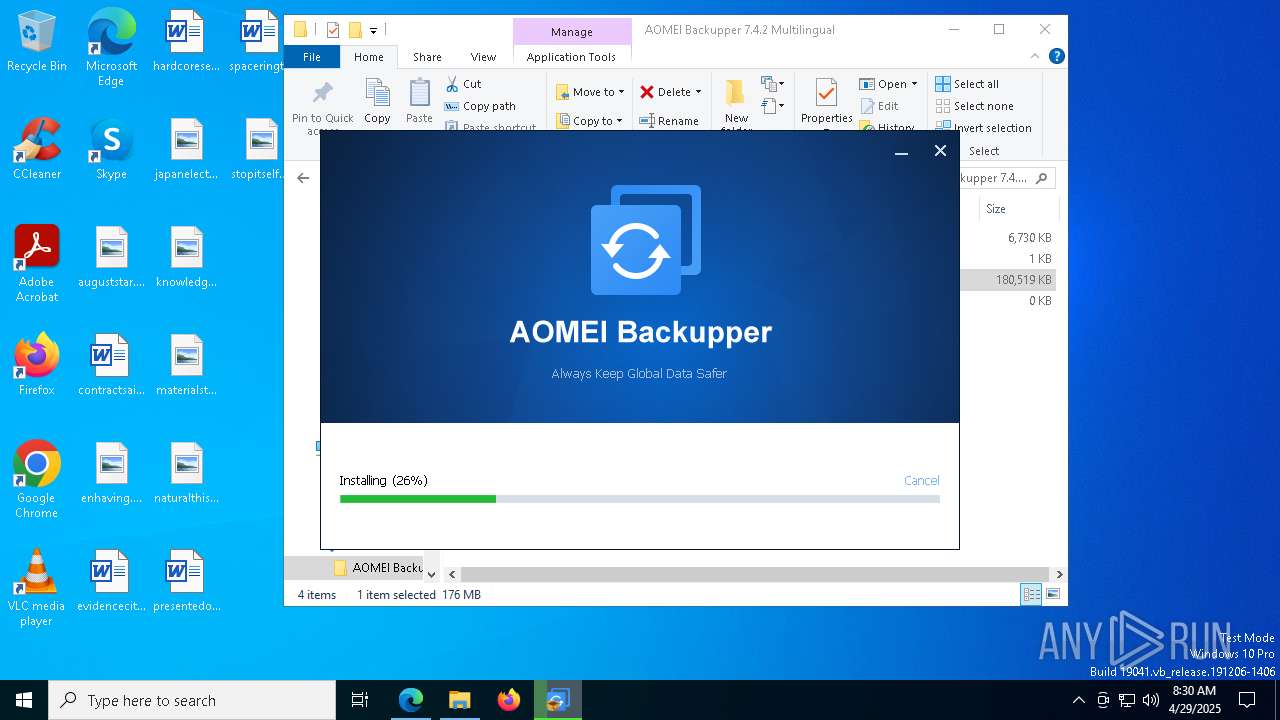1280x720 pixels.
Task: Click scroll right arrow in Explorer
Action: pos(1059,575)
